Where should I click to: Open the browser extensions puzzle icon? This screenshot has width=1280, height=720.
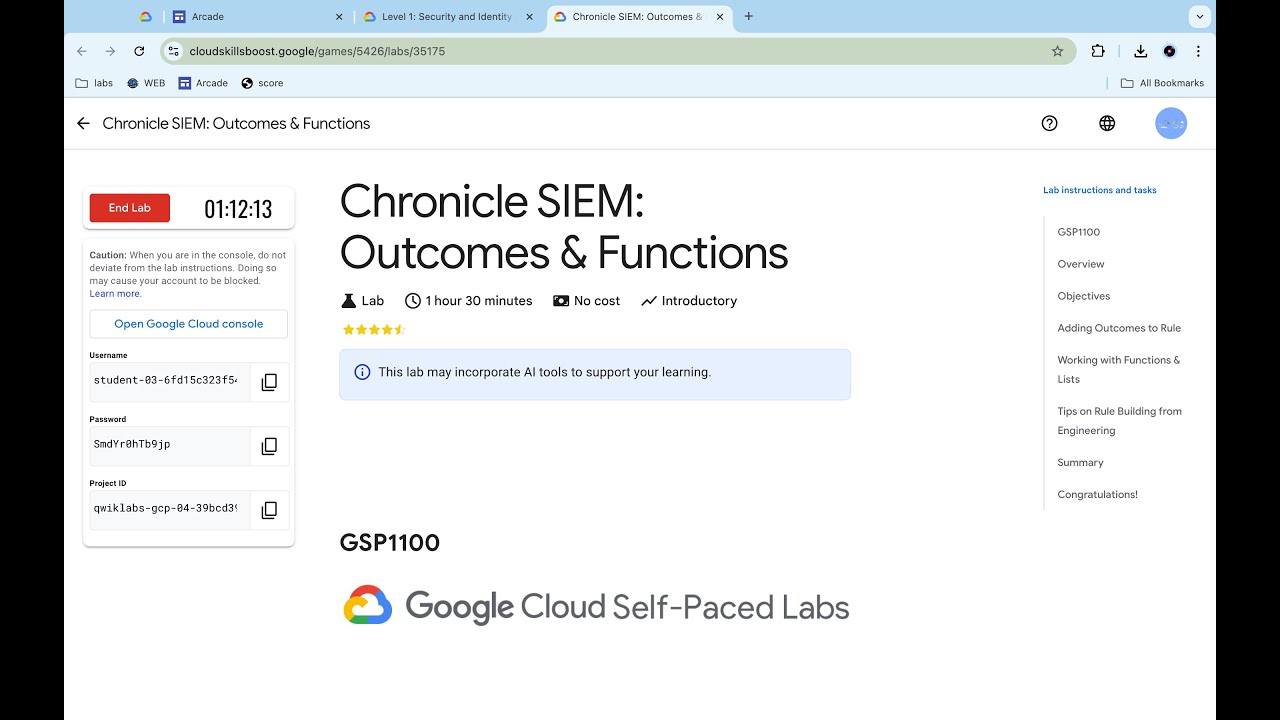pos(1098,51)
